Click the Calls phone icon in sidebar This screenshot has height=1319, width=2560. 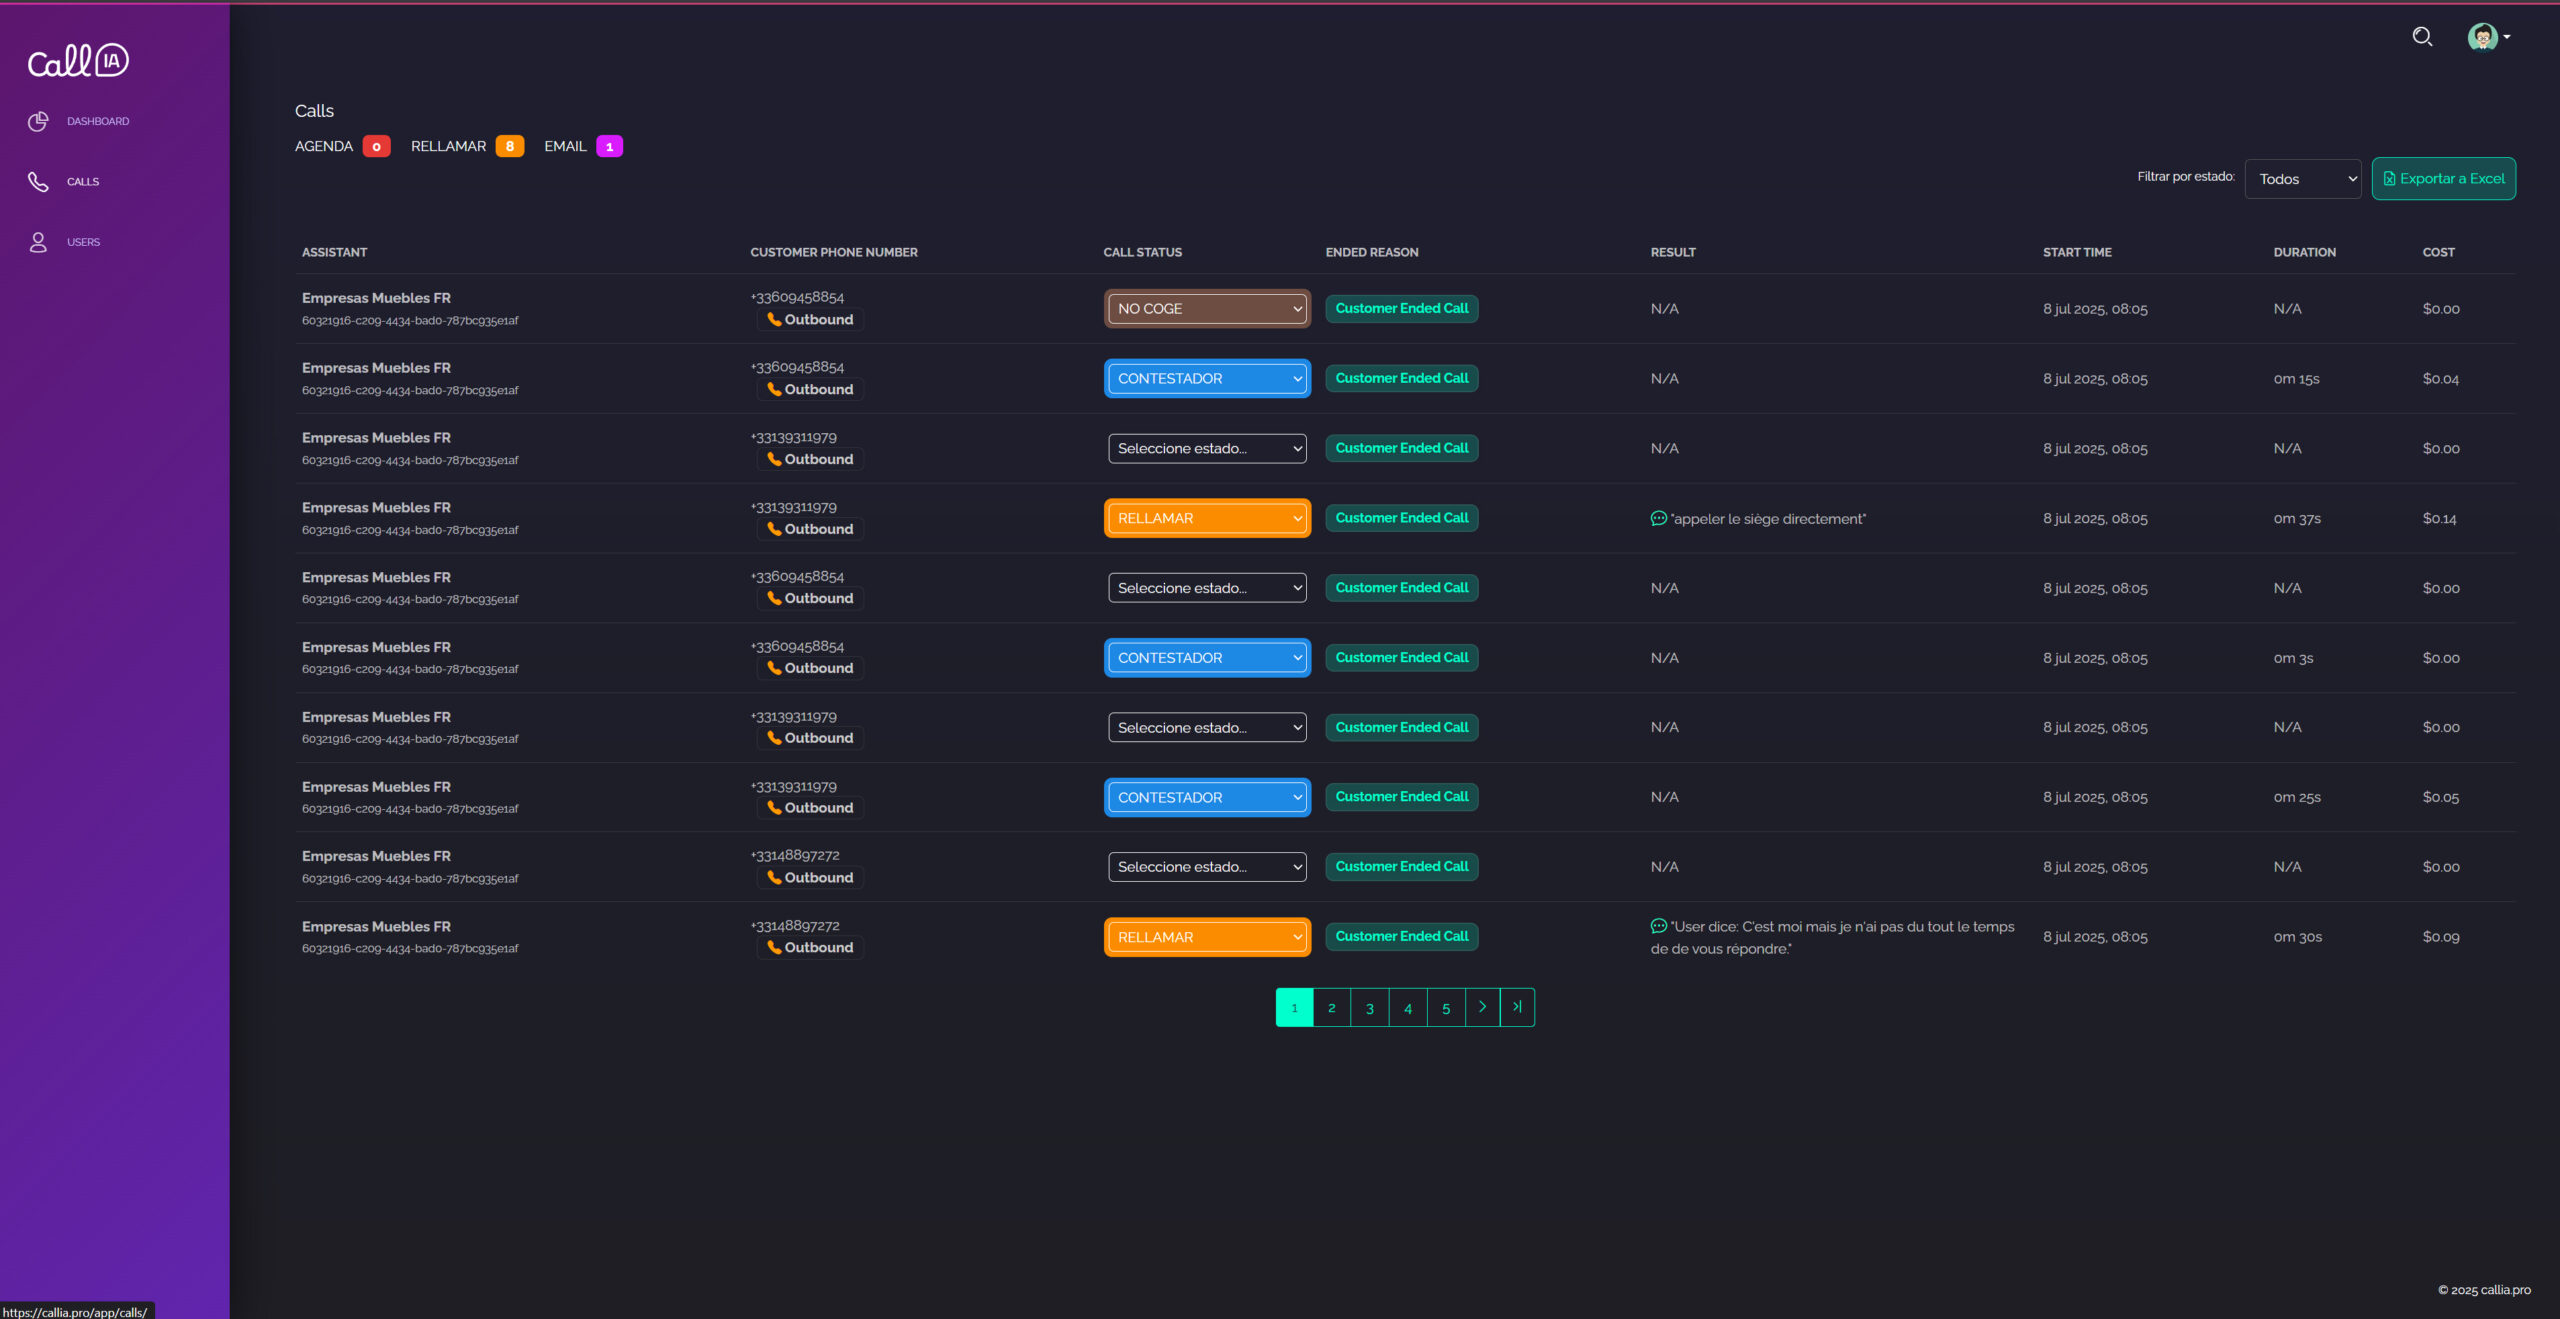[x=38, y=181]
